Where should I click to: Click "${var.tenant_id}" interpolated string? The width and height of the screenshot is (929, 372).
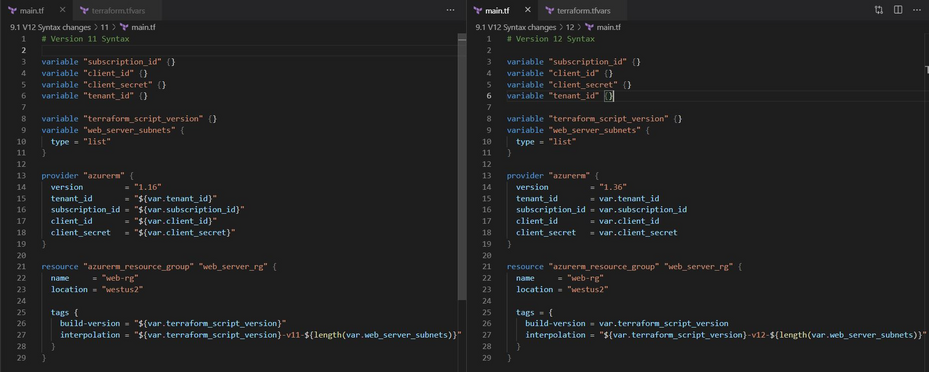[175, 198]
